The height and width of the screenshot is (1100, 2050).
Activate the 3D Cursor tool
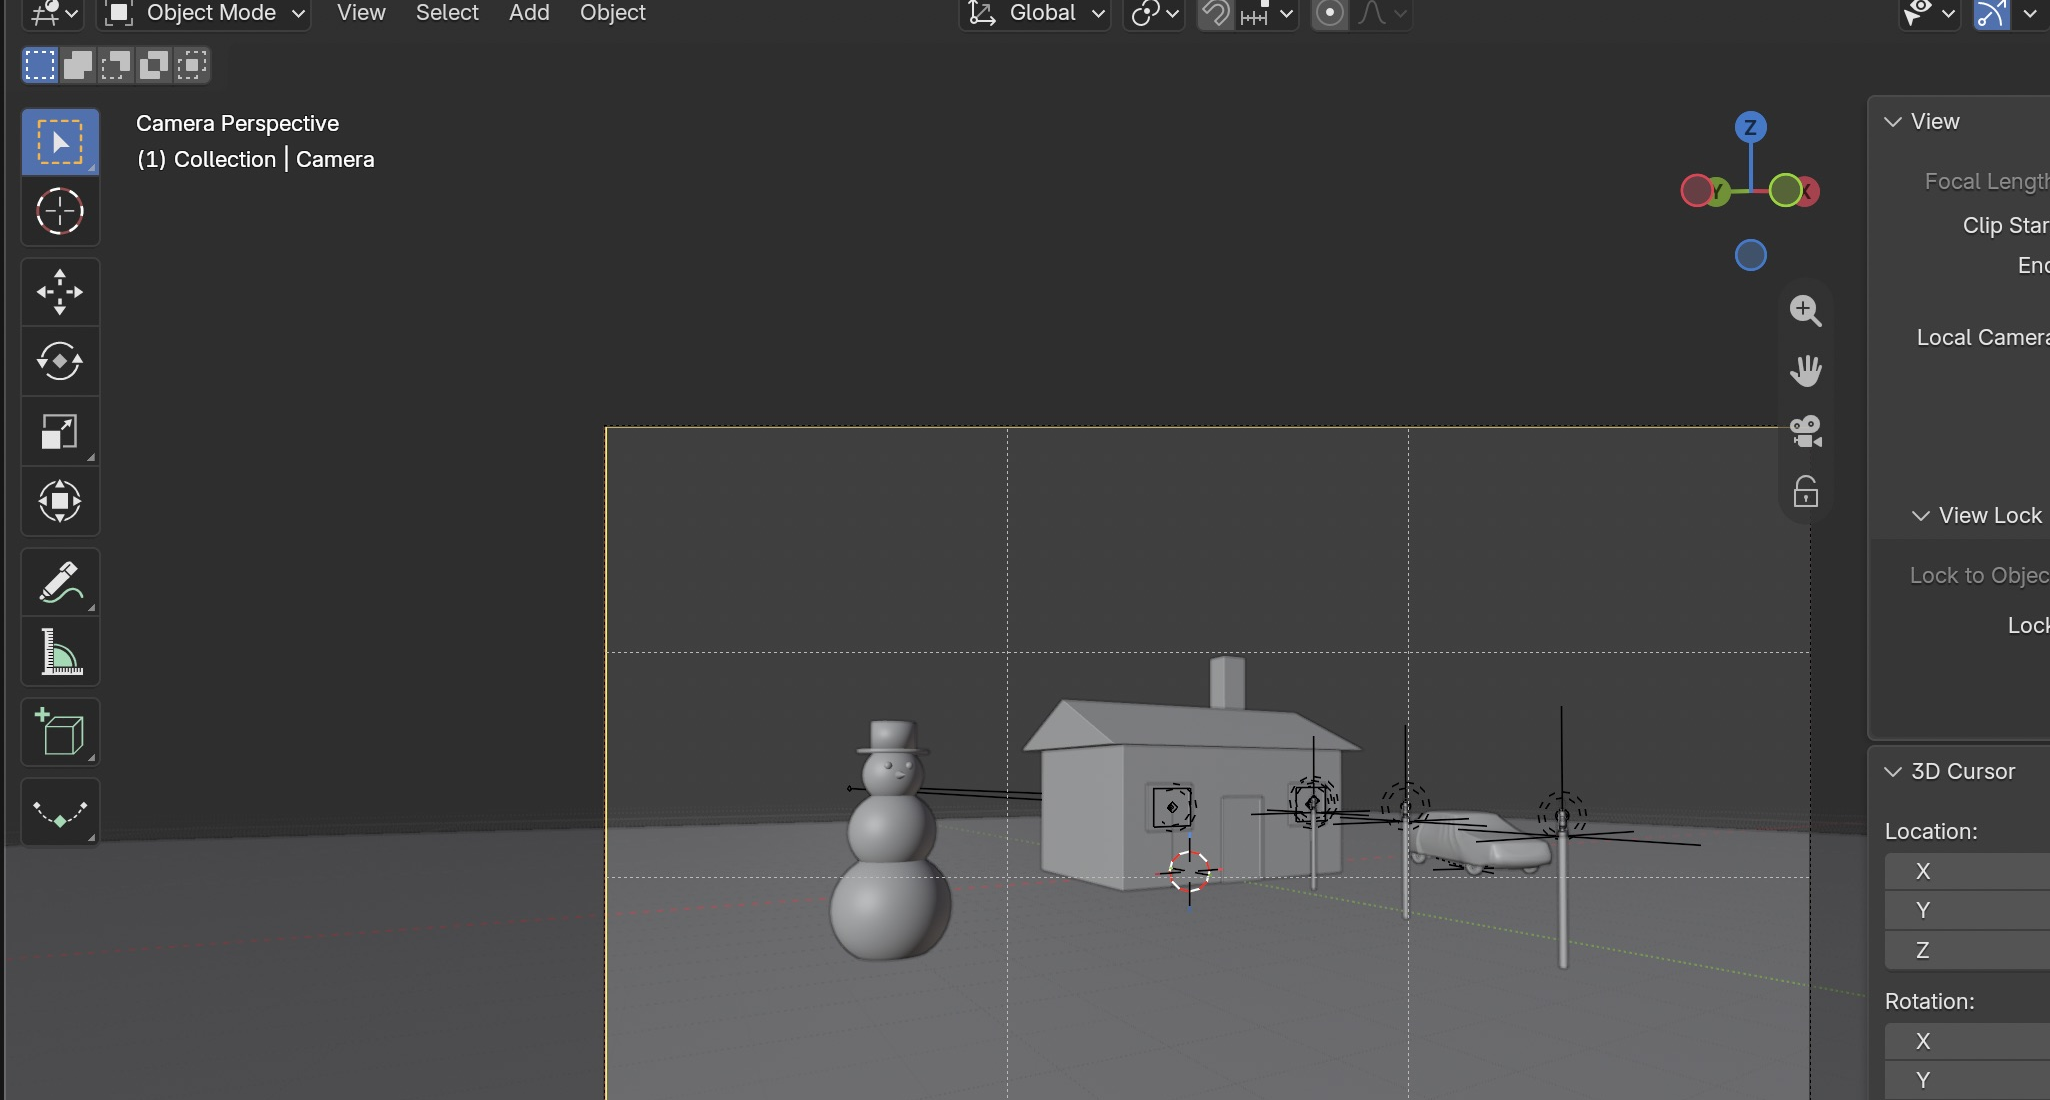[60, 211]
